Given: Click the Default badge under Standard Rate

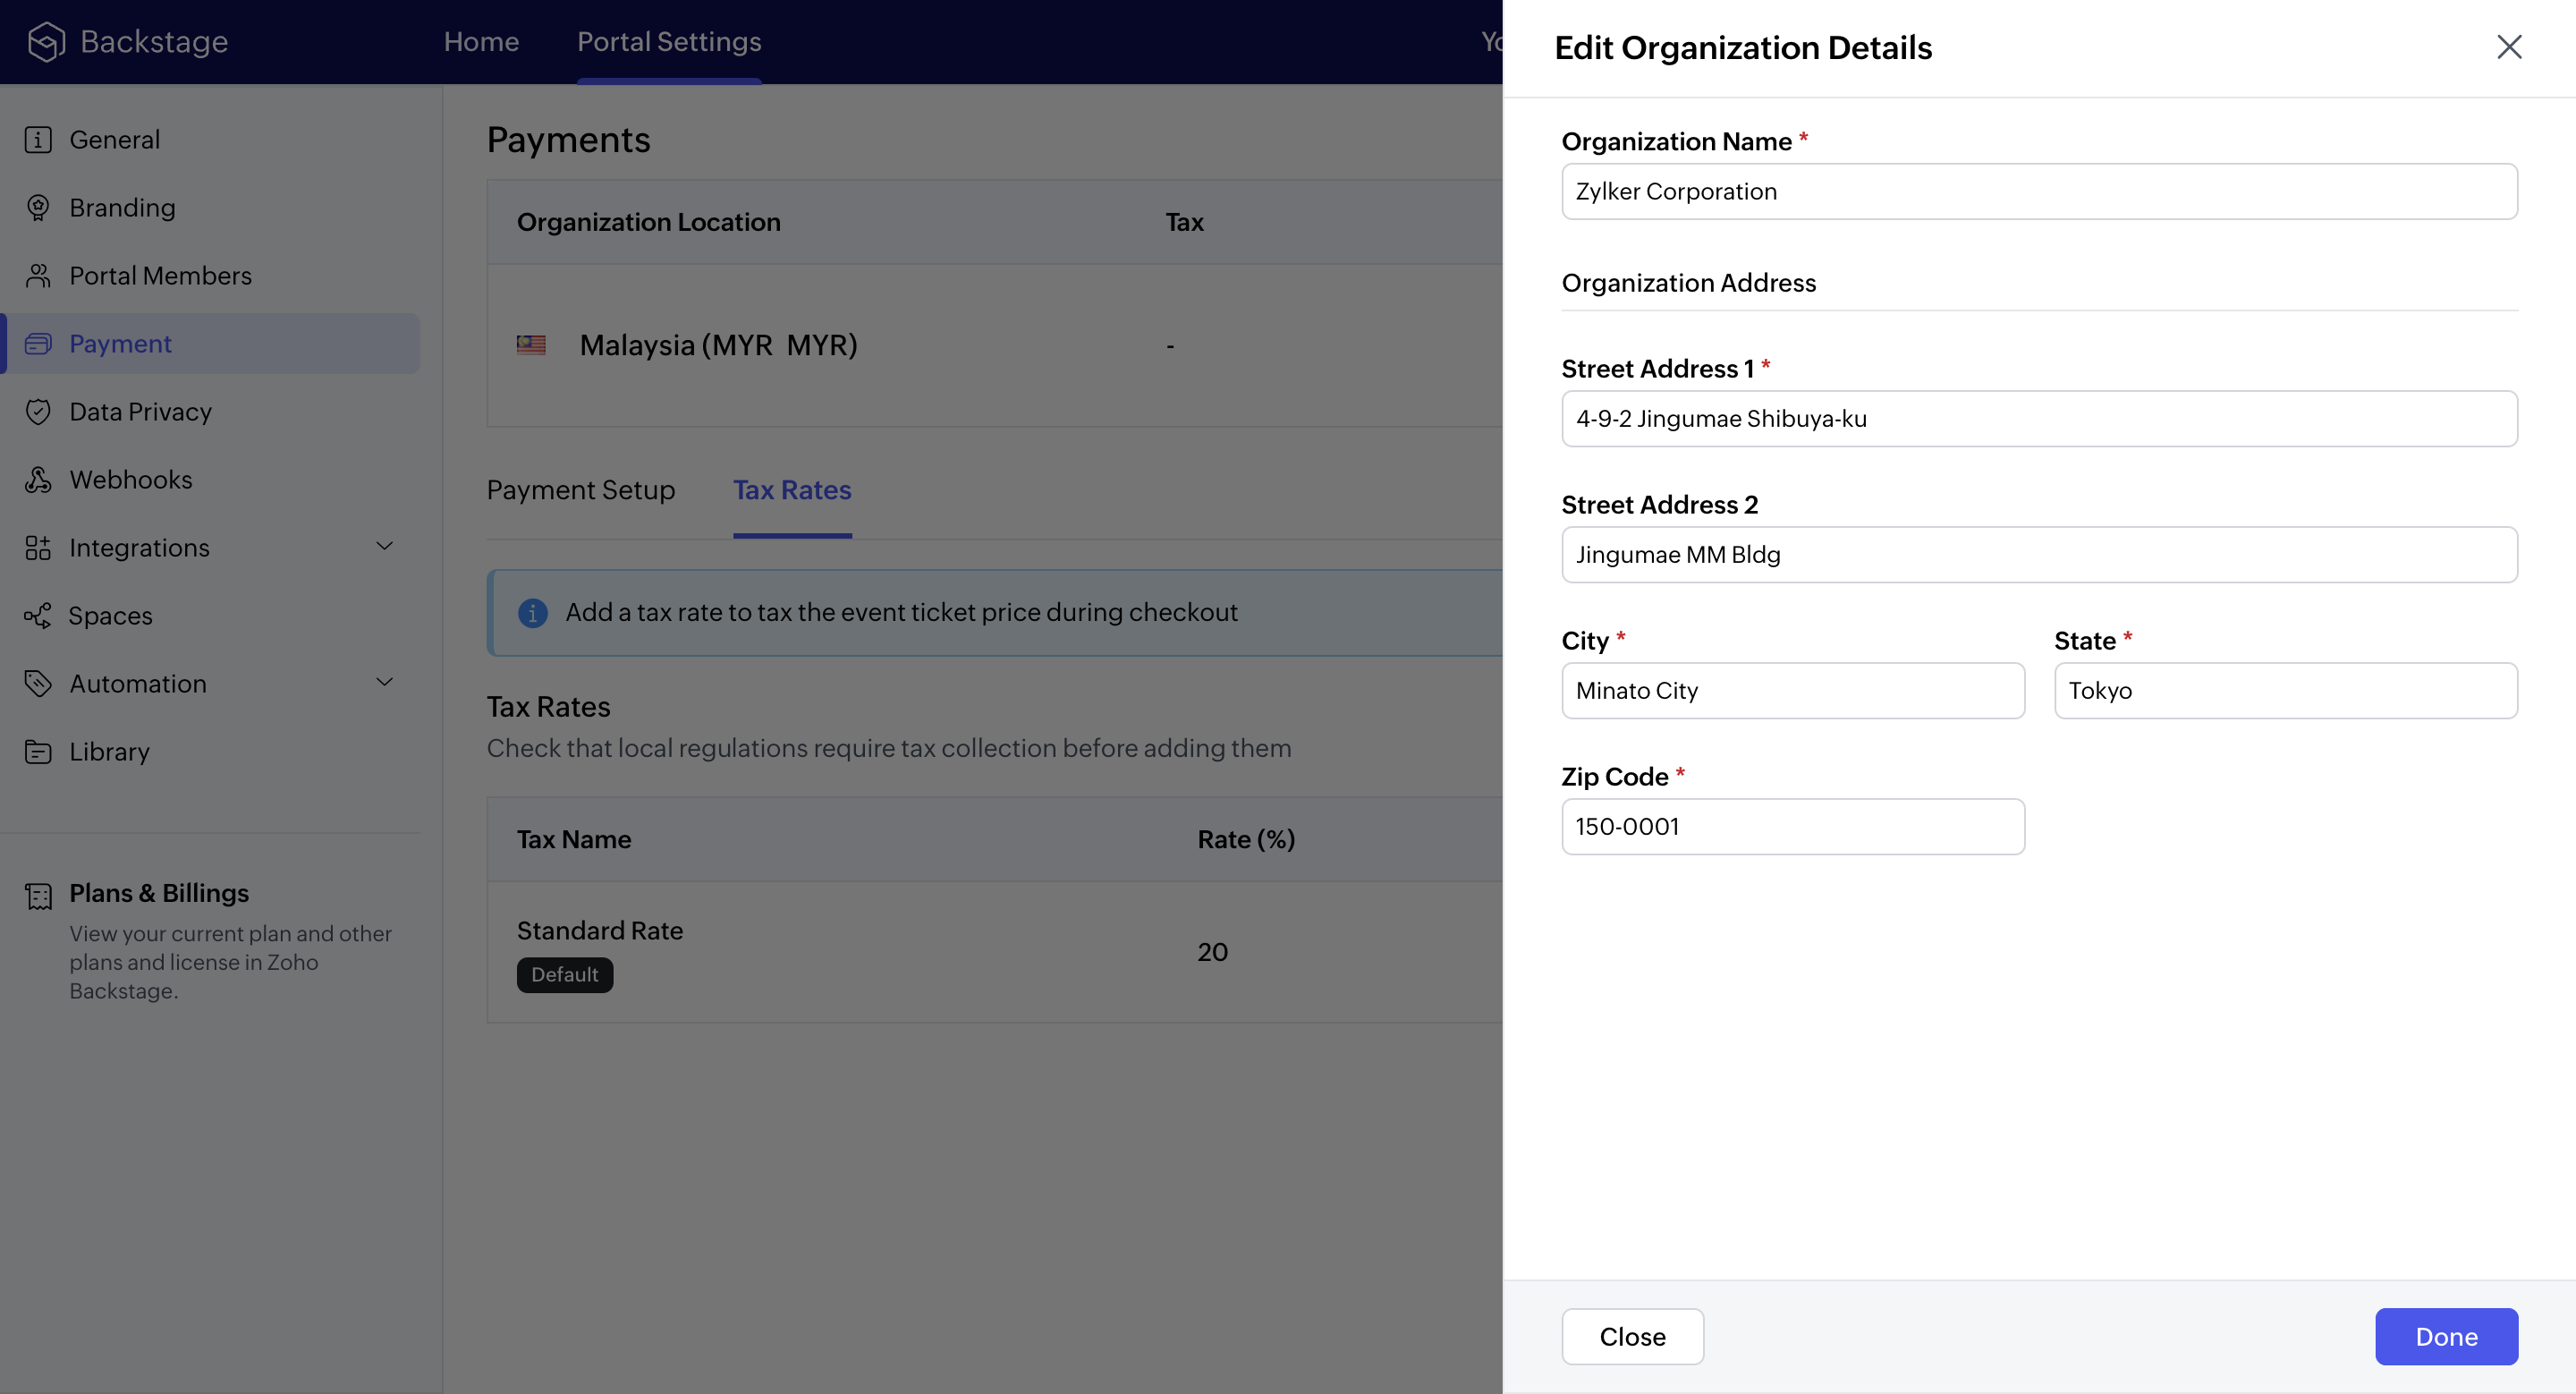Looking at the screenshot, I should coord(565,974).
